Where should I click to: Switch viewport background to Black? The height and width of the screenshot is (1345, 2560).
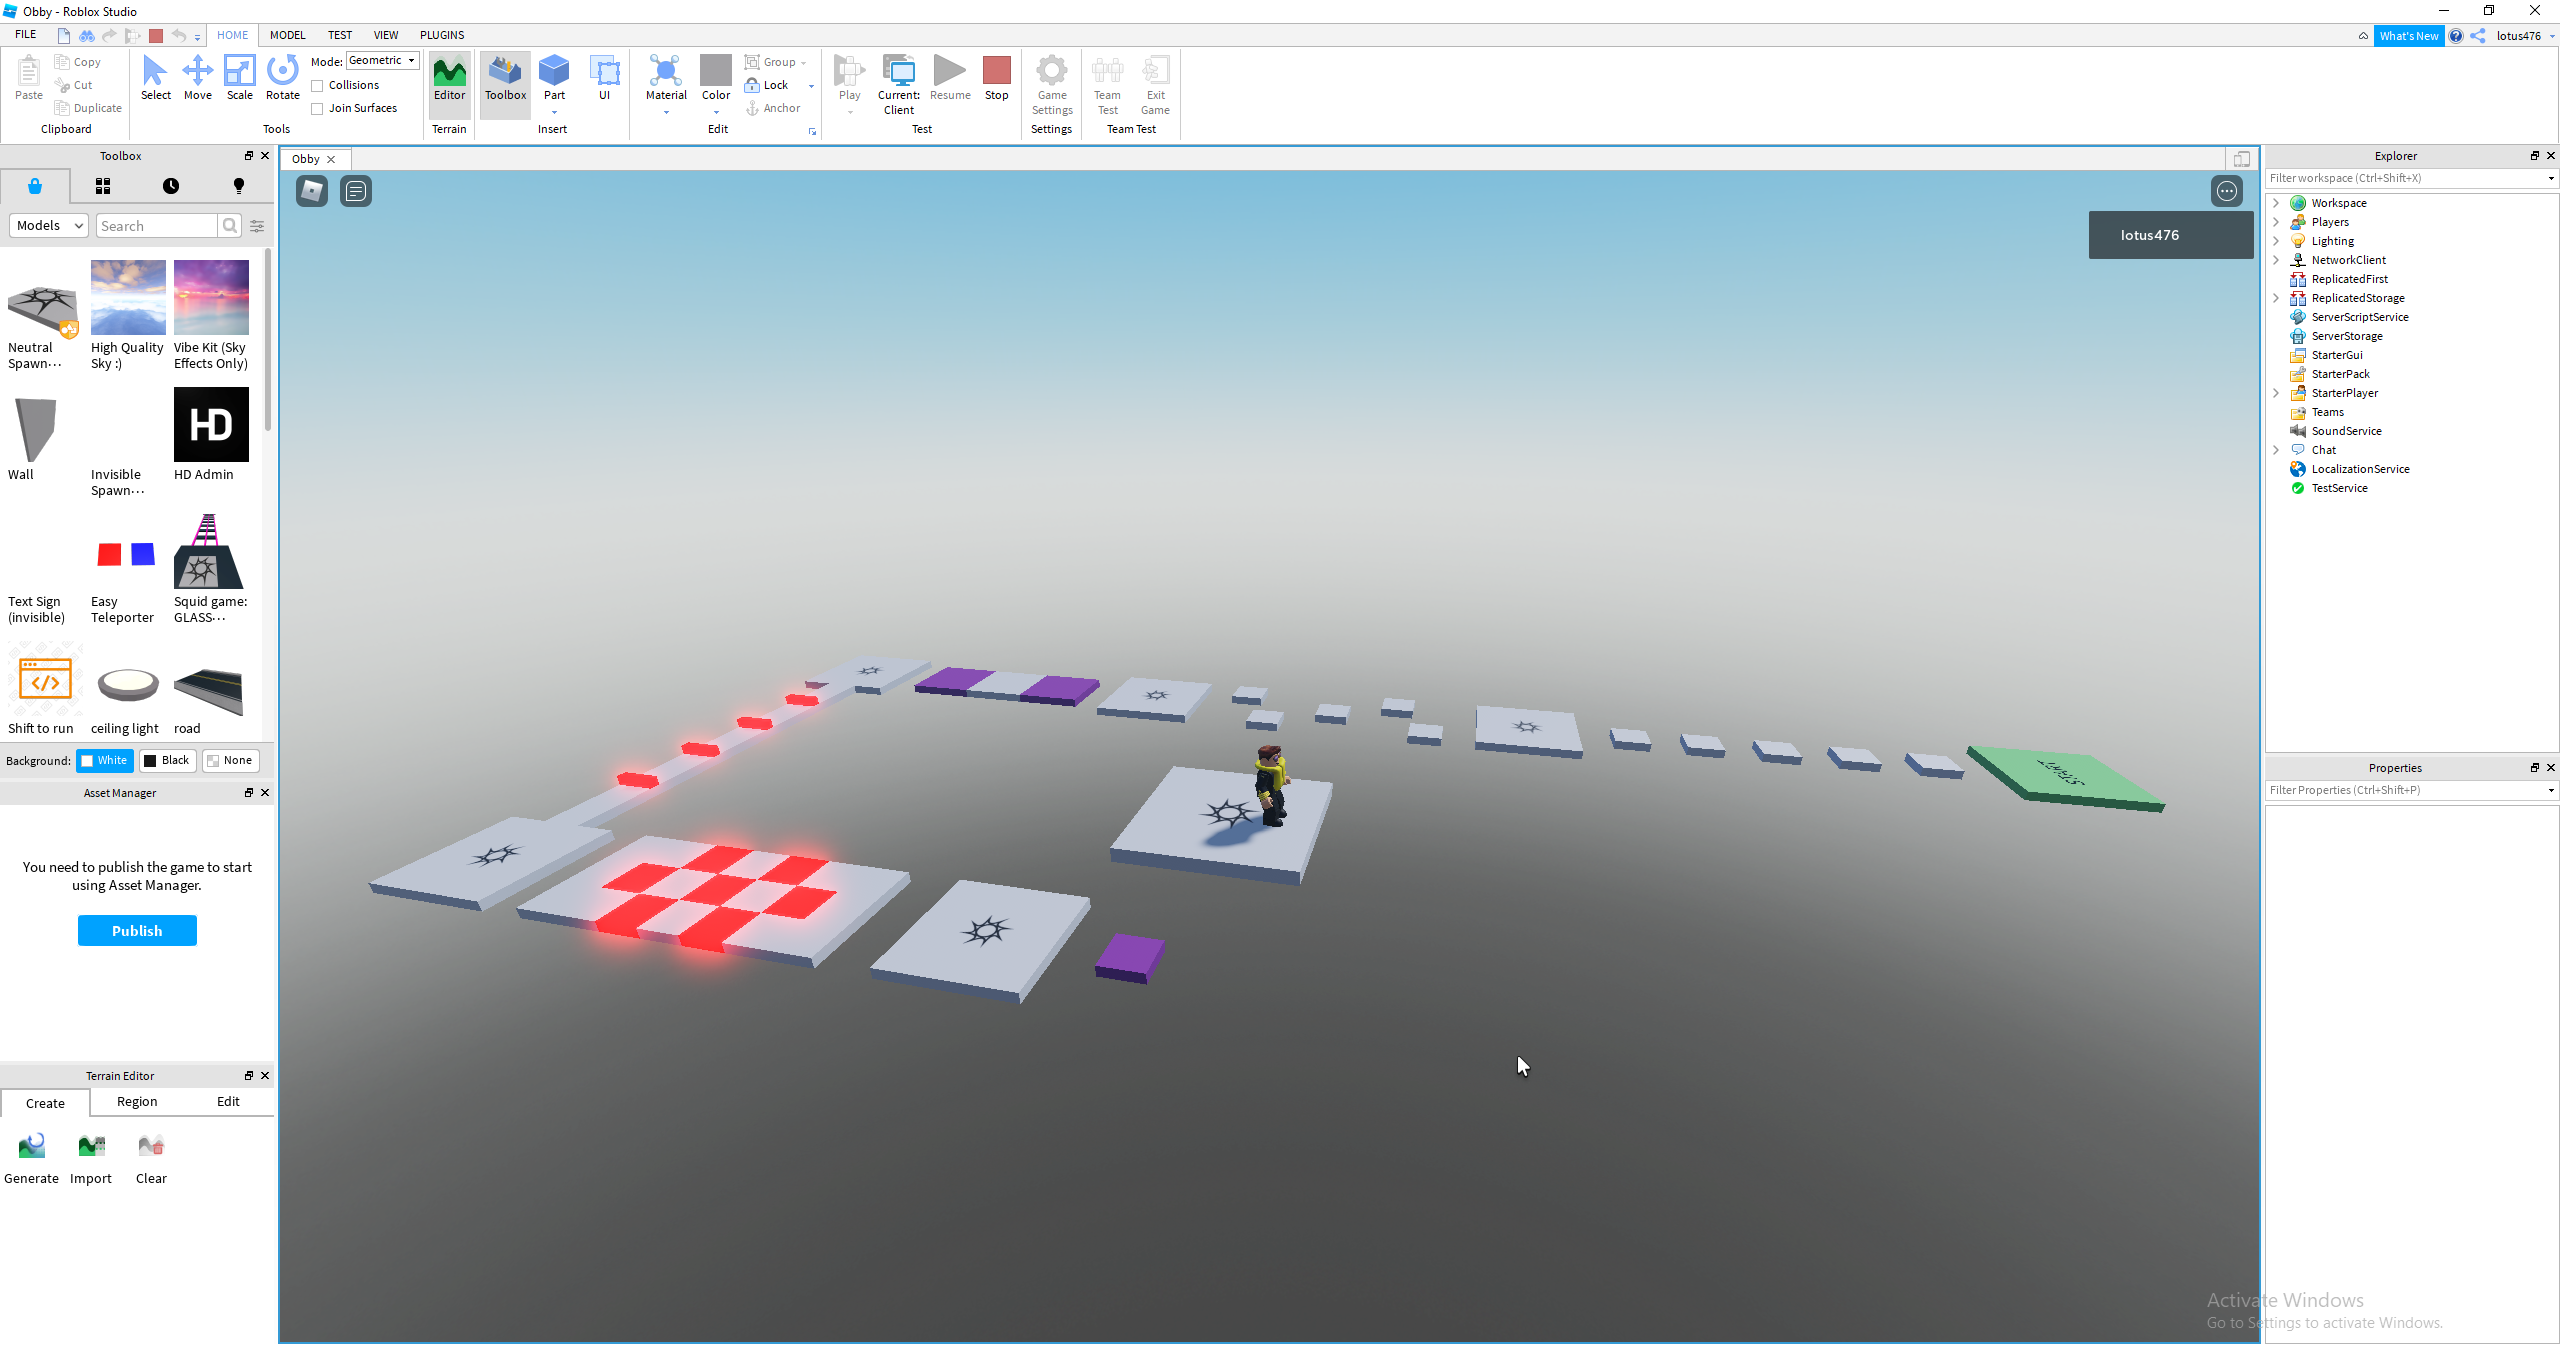click(167, 760)
